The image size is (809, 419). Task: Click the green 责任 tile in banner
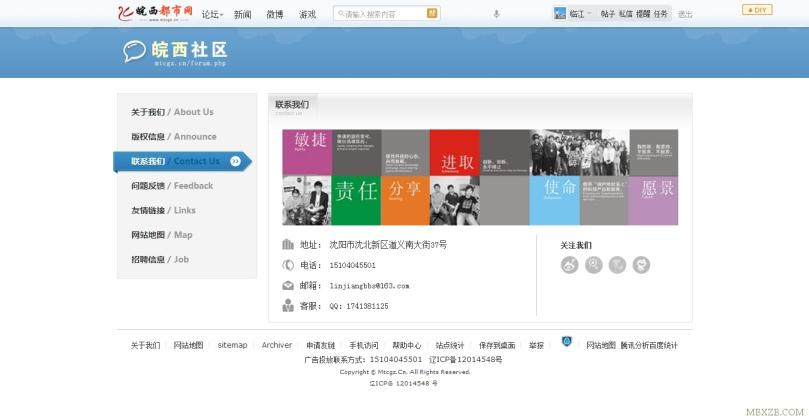tap(355, 201)
